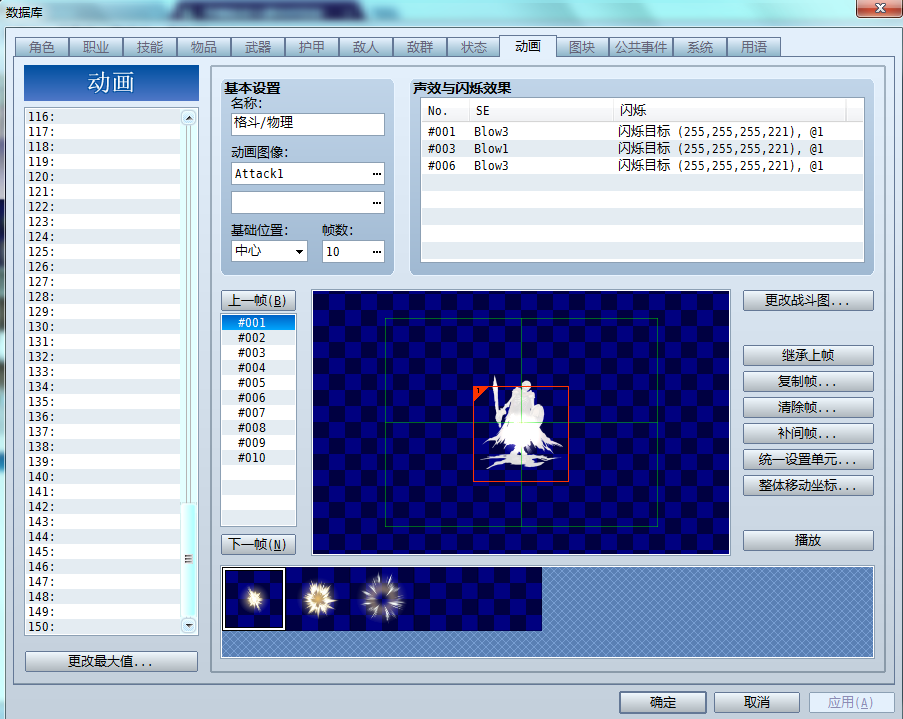903x719 pixels.
Task: Select SE row #006 Blow3
Action: tap(642, 166)
